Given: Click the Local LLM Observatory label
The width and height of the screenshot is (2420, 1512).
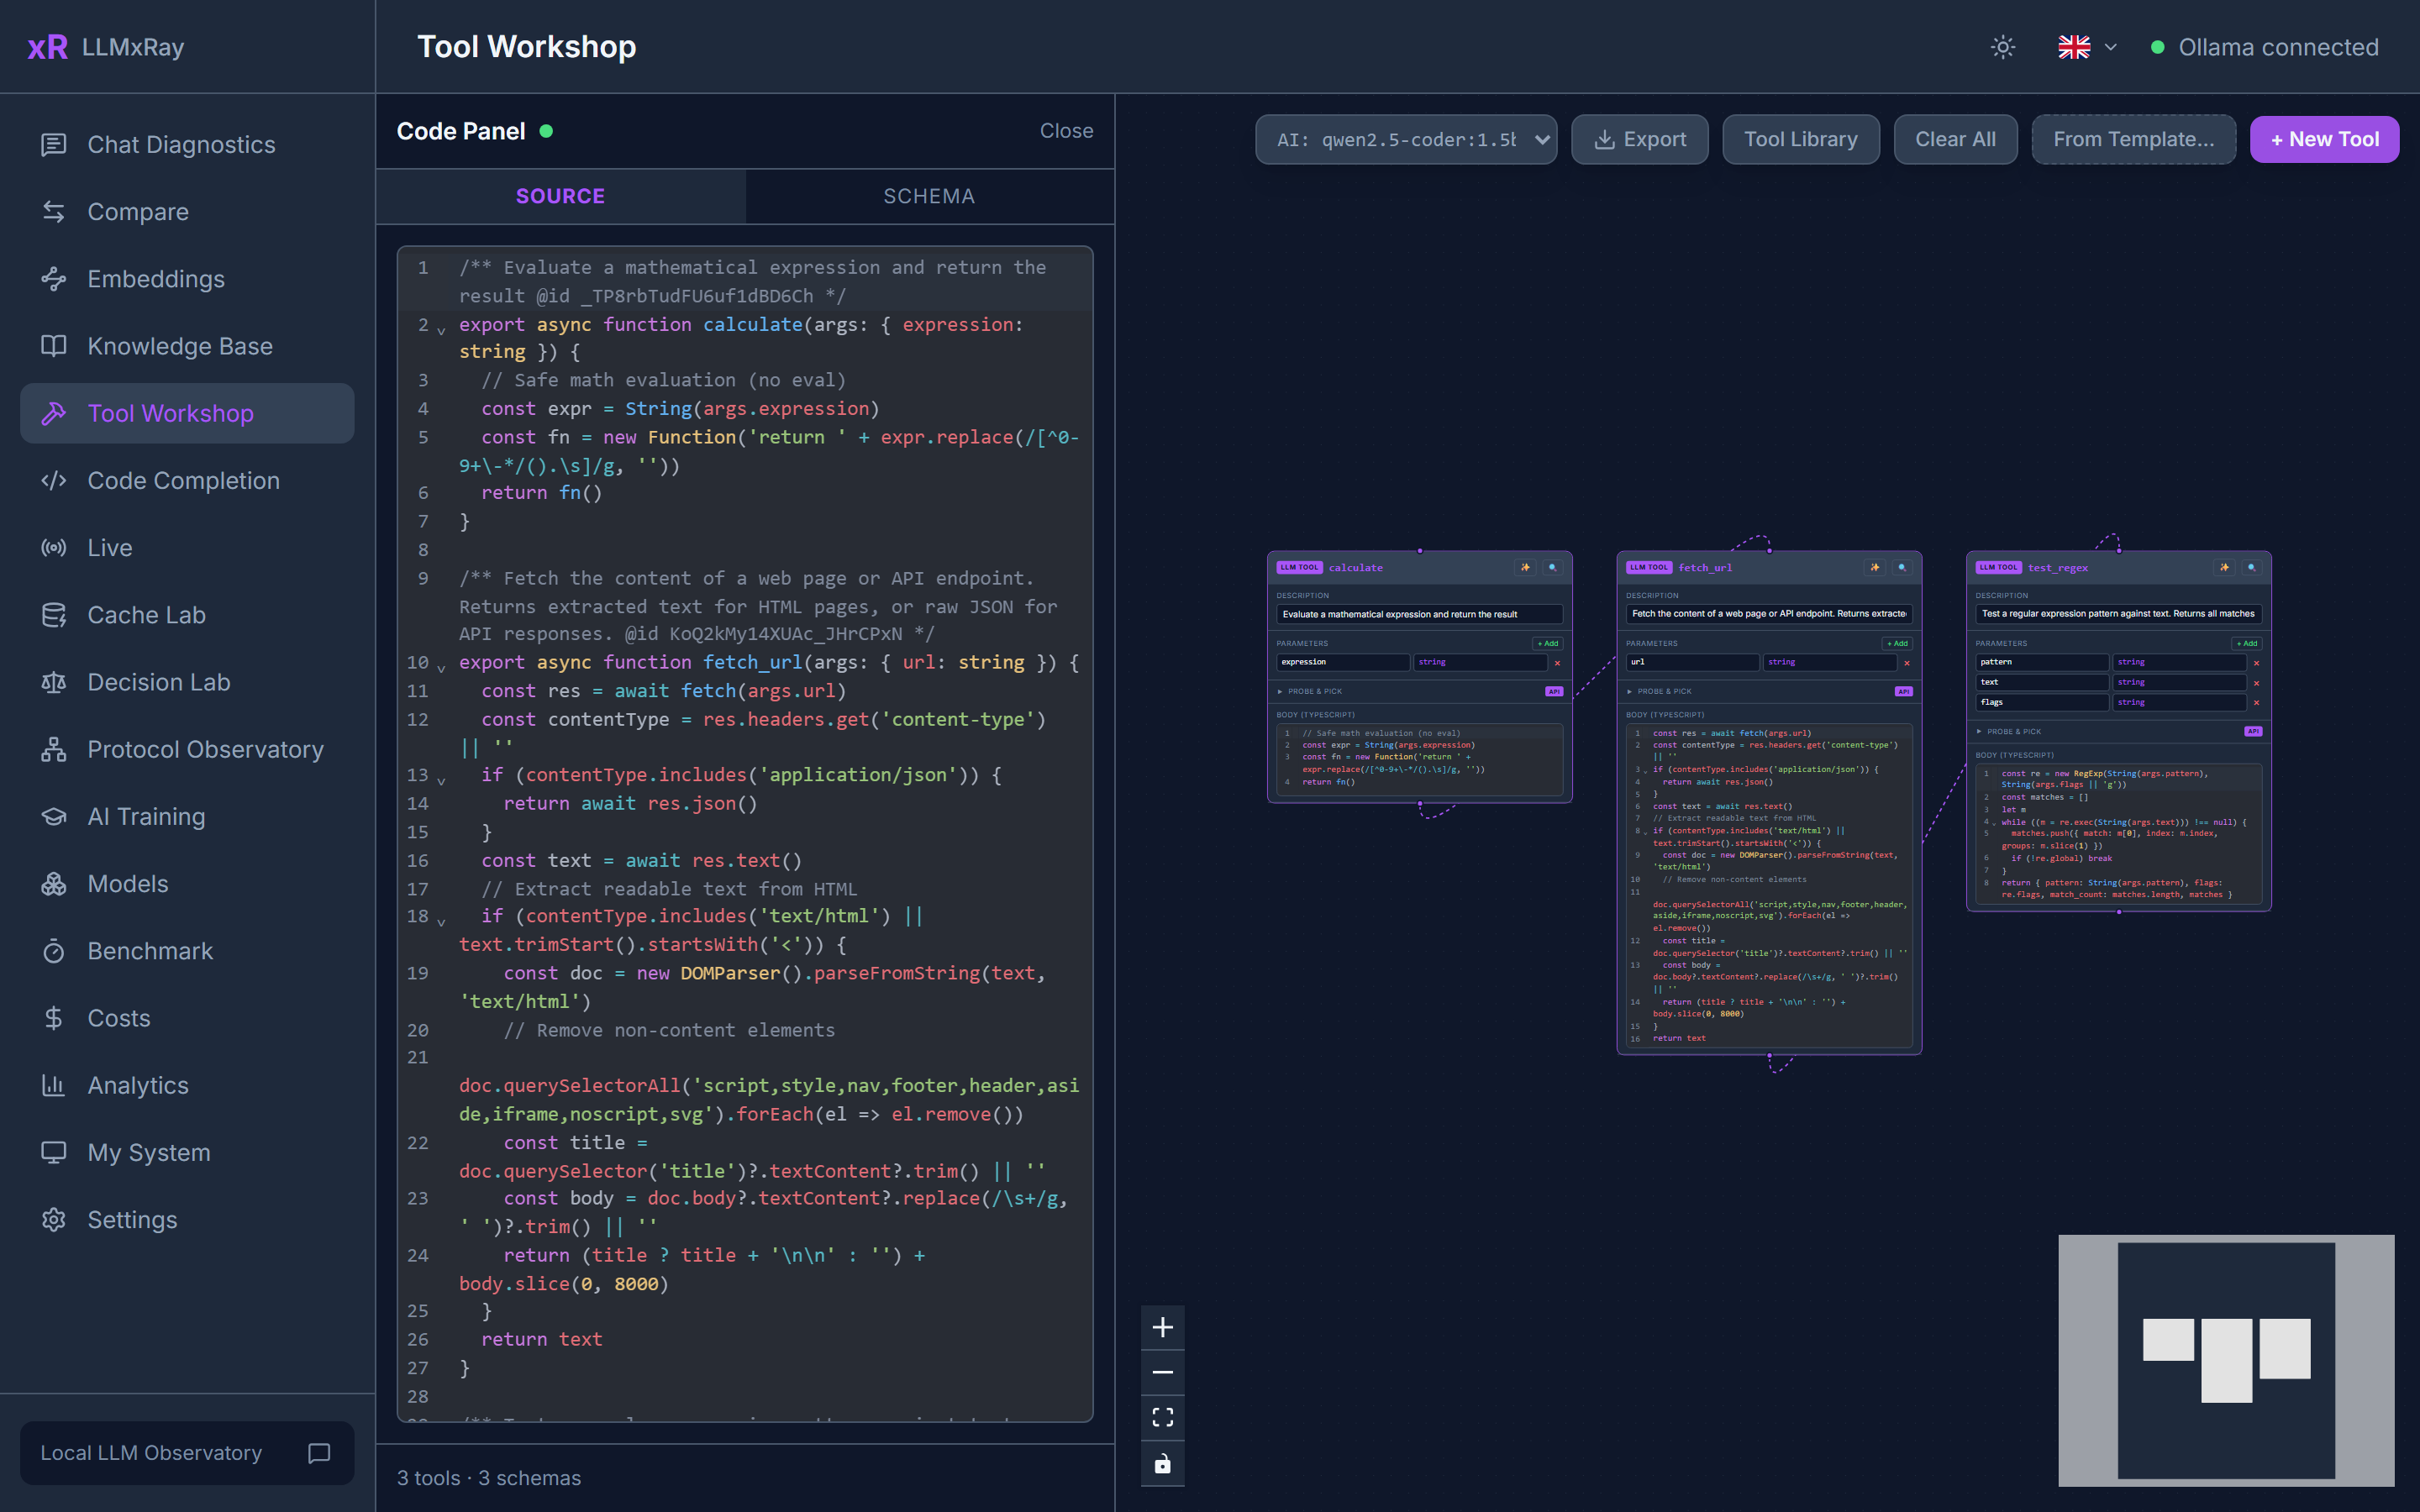Looking at the screenshot, I should click(151, 1453).
